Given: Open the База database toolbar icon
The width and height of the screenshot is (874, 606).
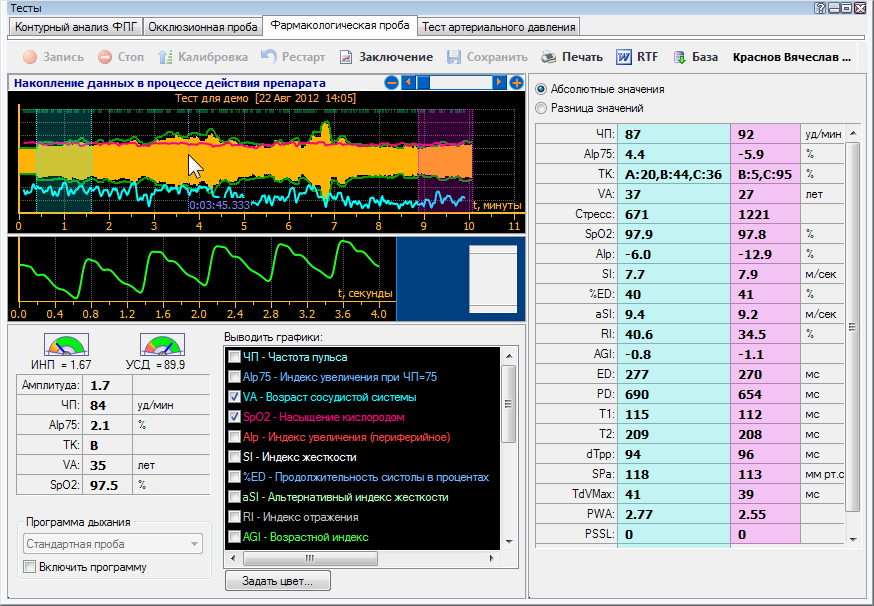Looking at the screenshot, I should (680, 57).
